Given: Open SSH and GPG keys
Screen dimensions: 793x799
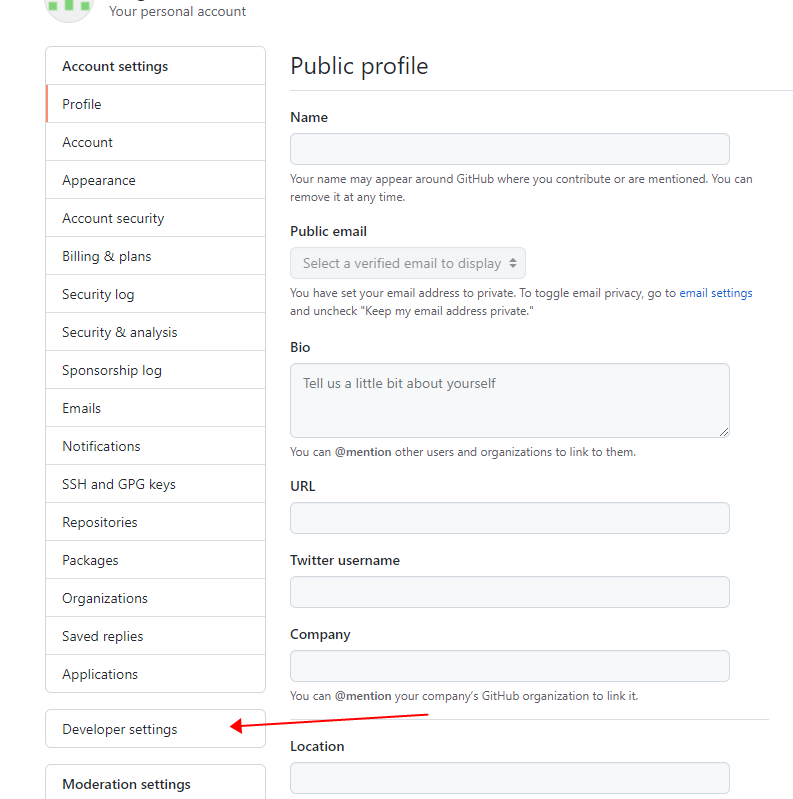Looking at the screenshot, I should (119, 484).
